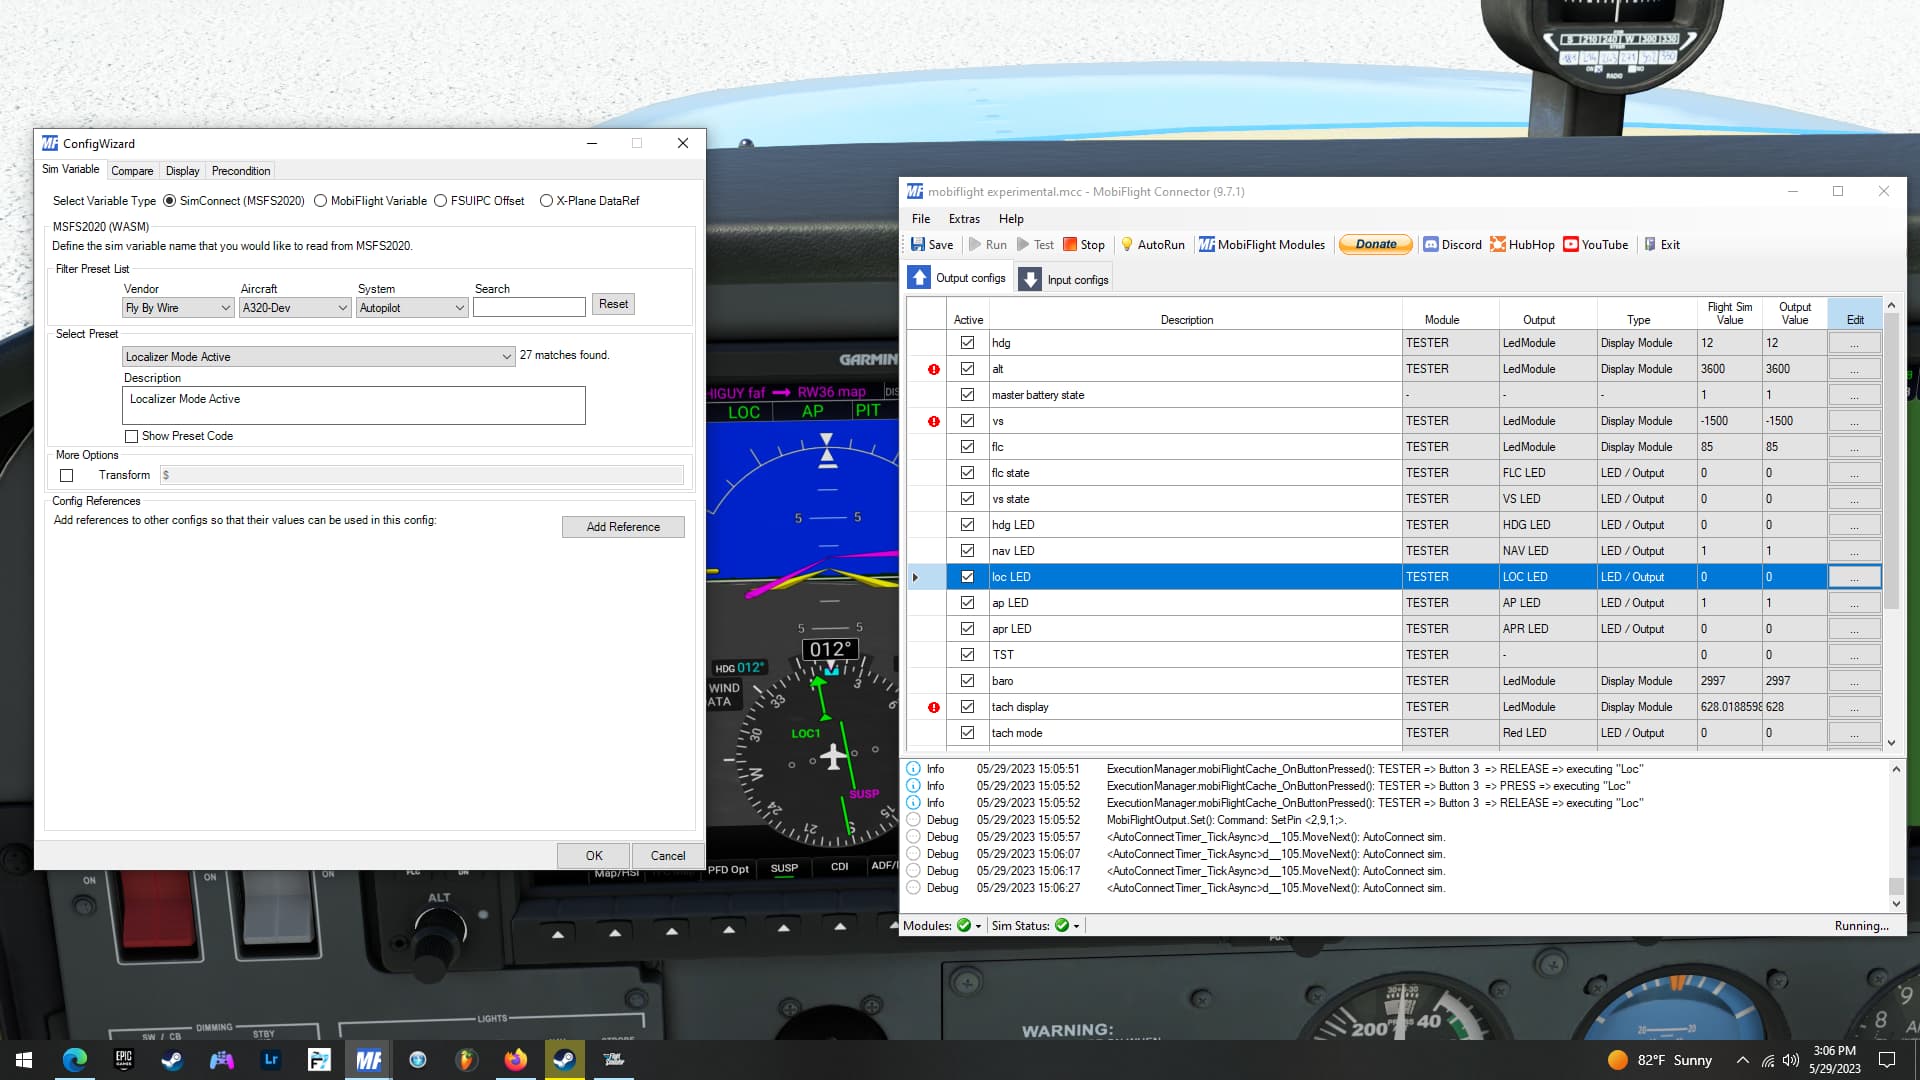Open the Aircraft dropdown (A320-Dev)
The height and width of the screenshot is (1080, 1920).
click(x=295, y=308)
